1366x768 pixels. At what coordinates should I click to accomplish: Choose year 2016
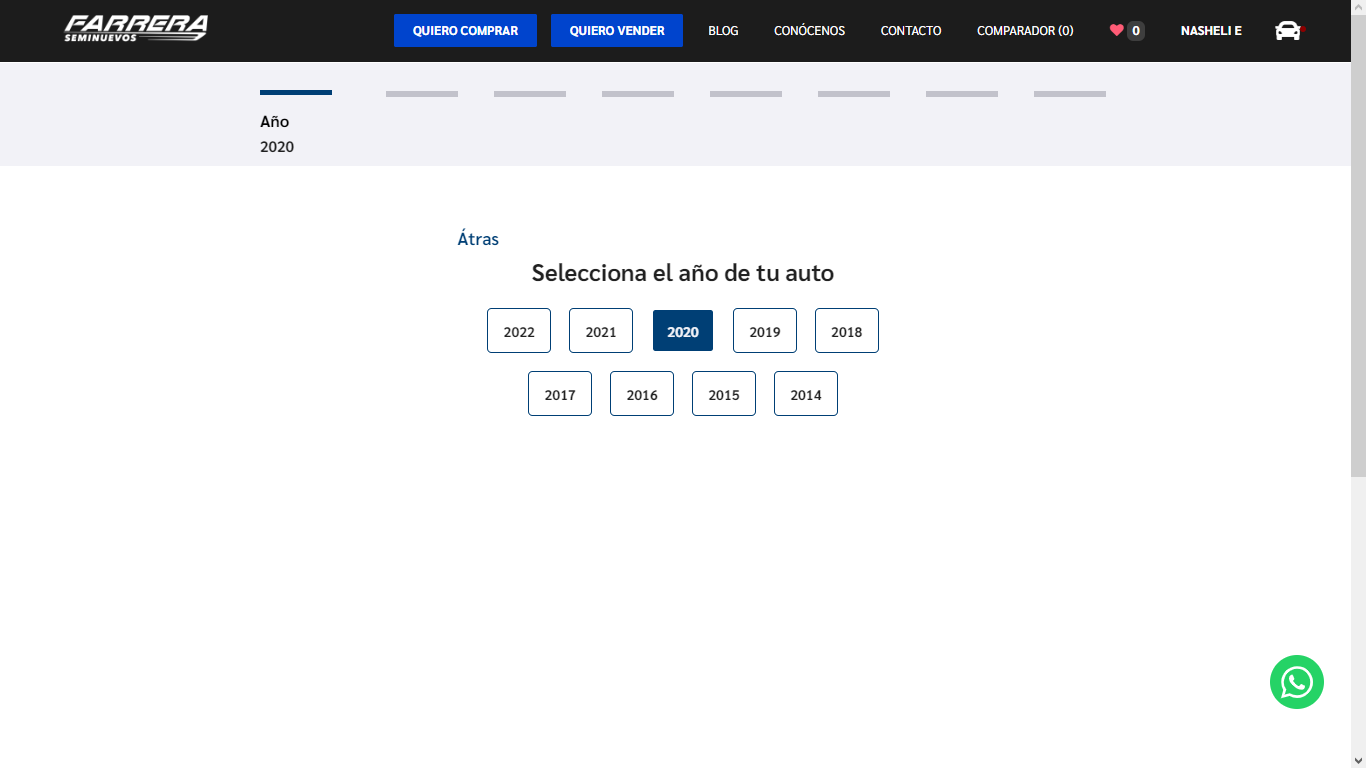(x=642, y=394)
